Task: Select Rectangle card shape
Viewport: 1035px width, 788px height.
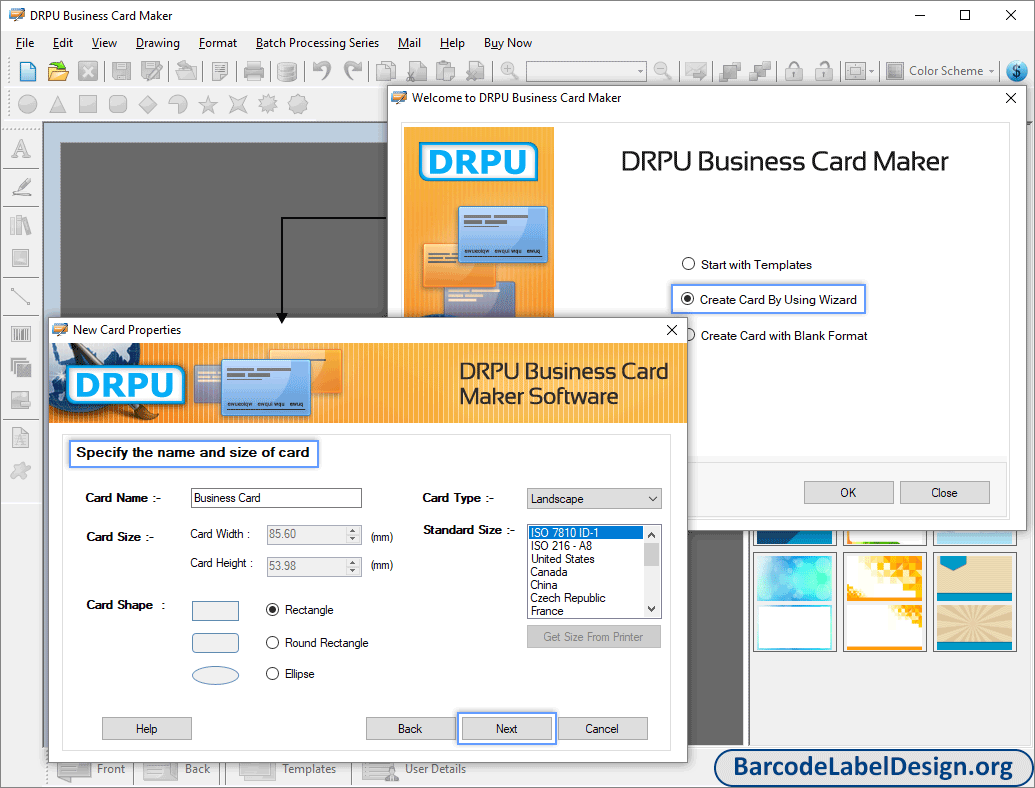Action: coord(300,610)
